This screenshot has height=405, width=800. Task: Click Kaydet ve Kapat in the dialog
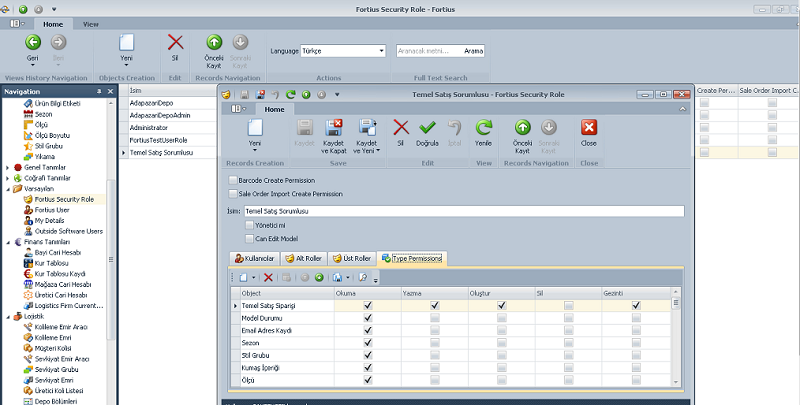(334, 128)
